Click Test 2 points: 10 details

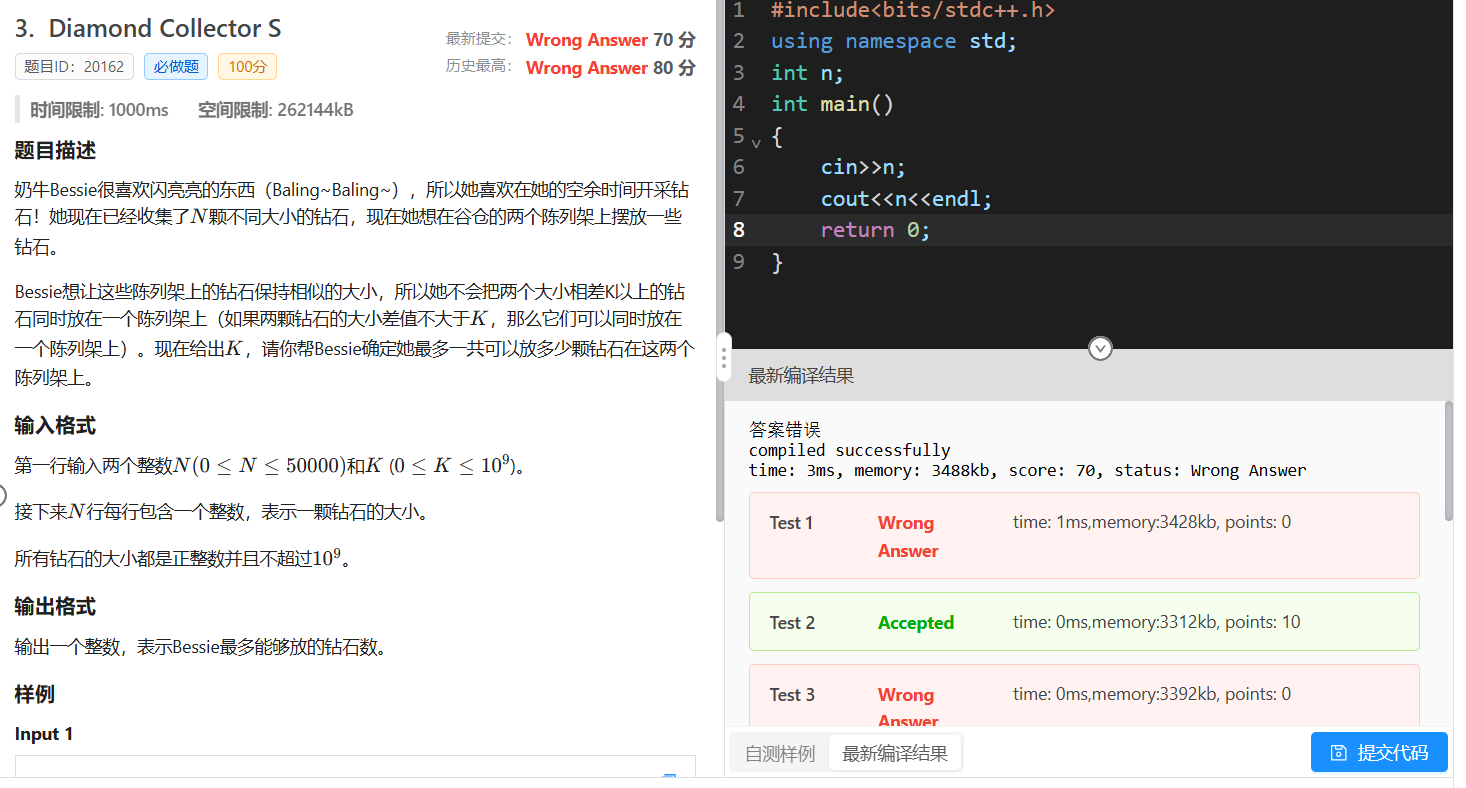(1157, 622)
